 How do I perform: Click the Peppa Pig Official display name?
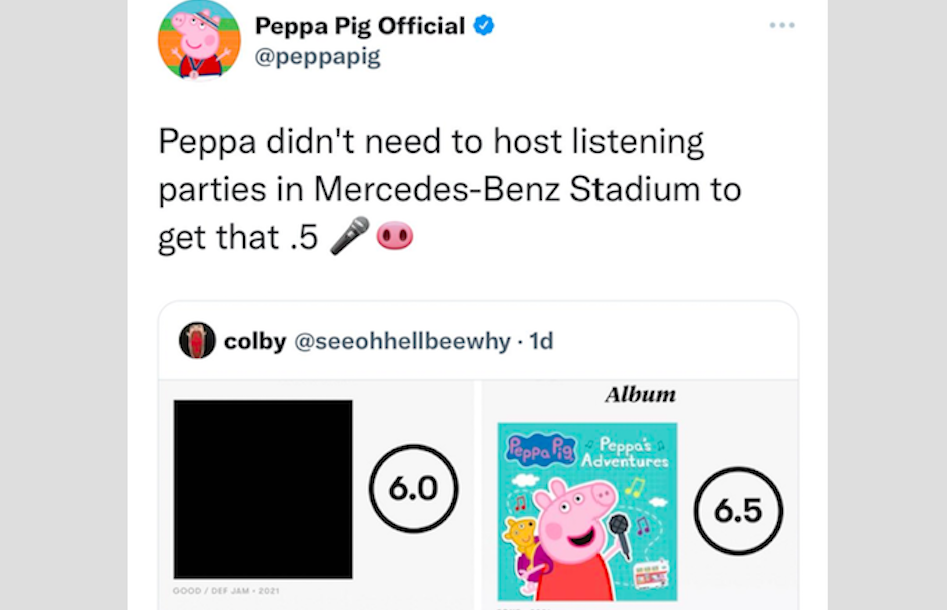point(360,26)
